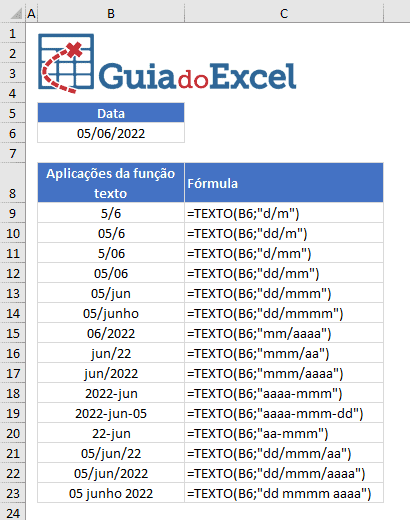Click the Guia do Excel logo image
This screenshot has width=410, height=520.
tap(167, 63)
